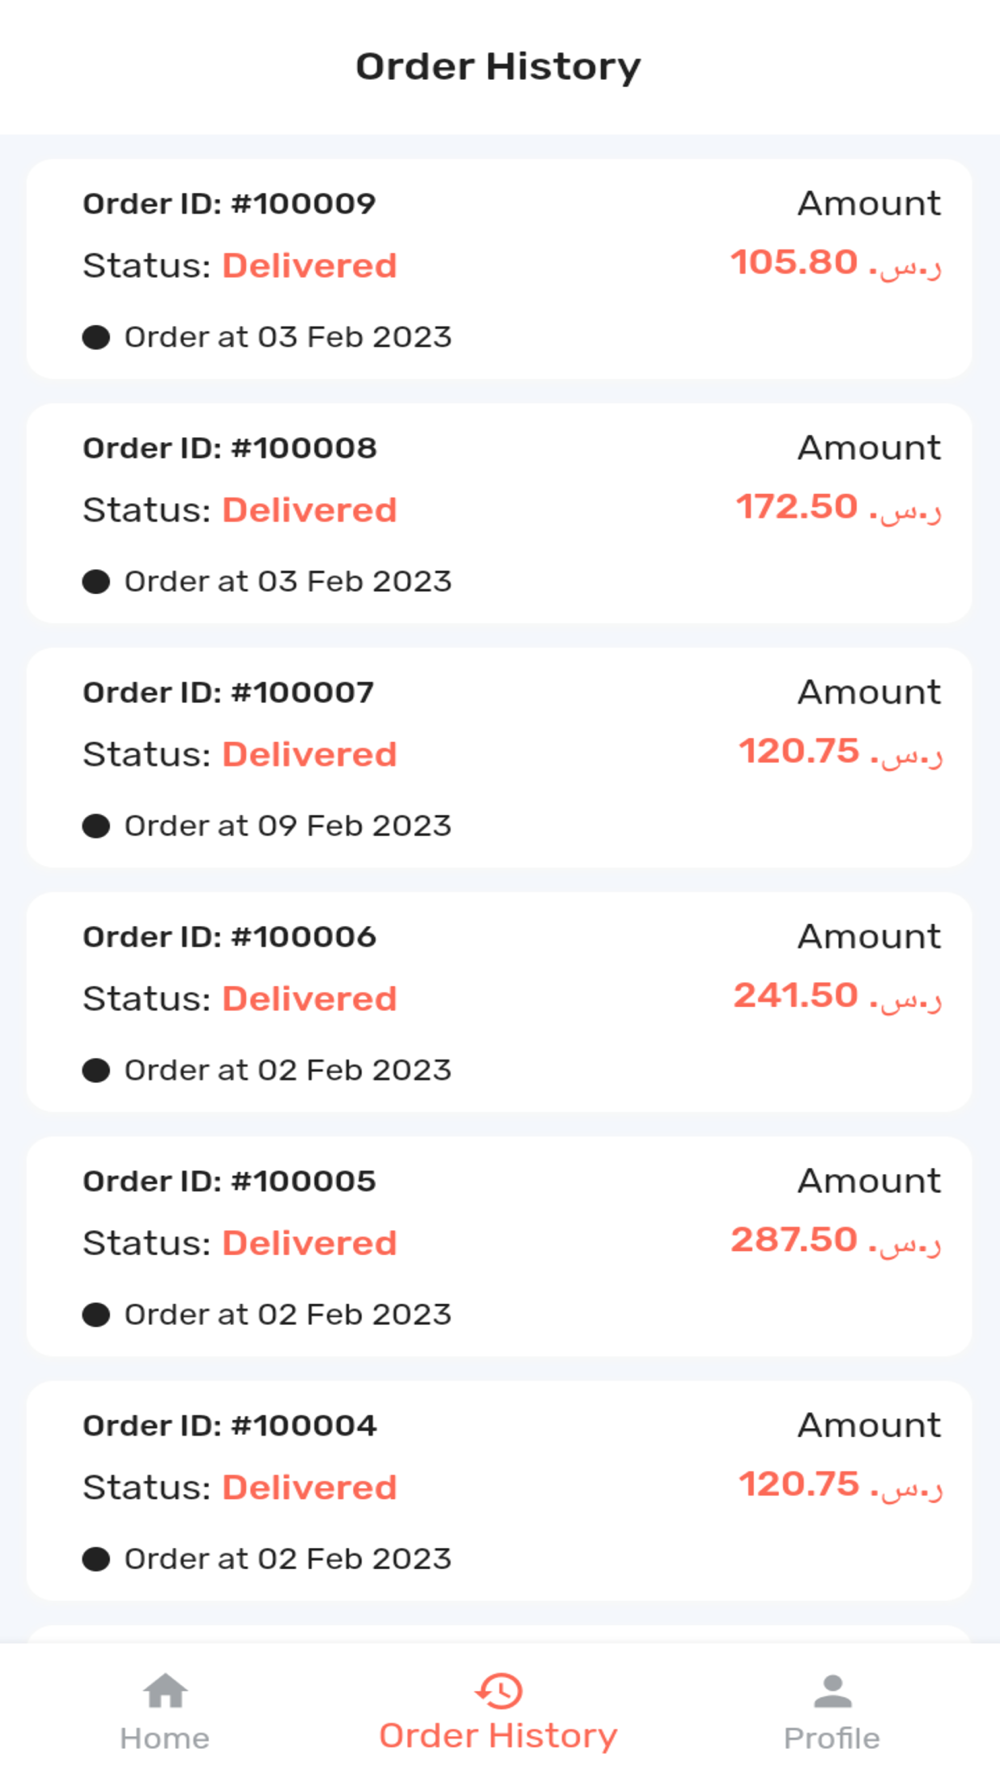Open order ID #100008 details

pos(229,448)
